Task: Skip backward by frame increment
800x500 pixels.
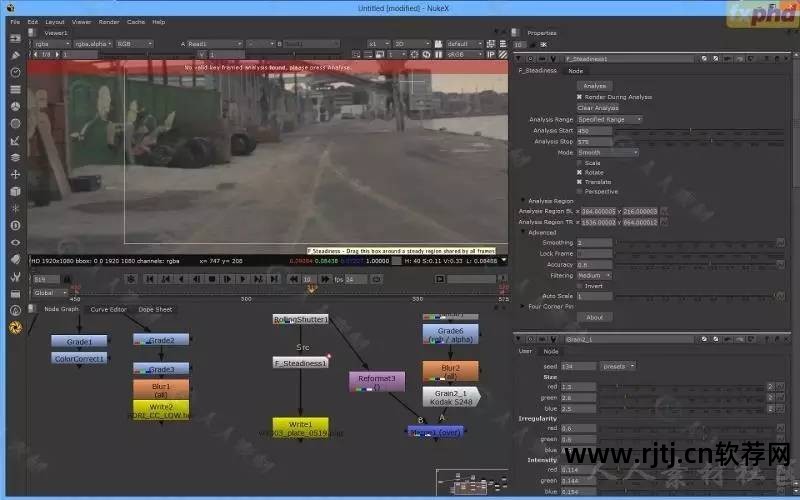Action: (293, 279)
